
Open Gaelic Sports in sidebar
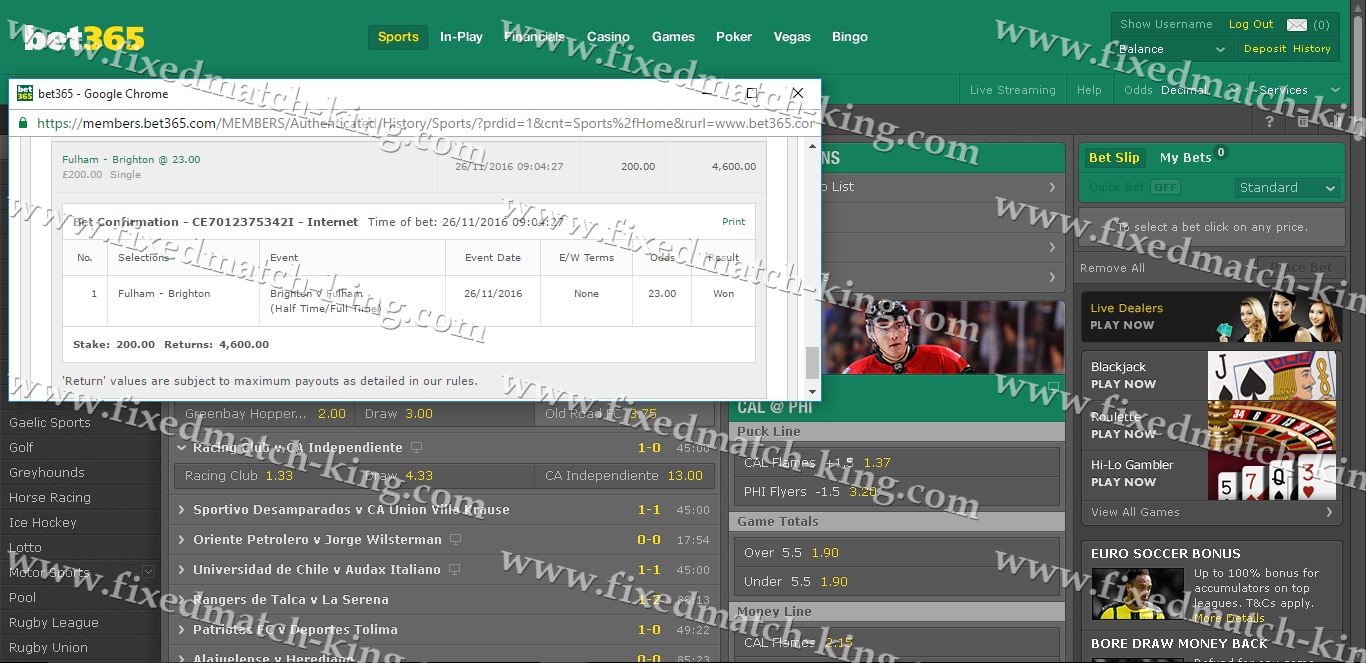pyautogui.click(x=50, y=423)
